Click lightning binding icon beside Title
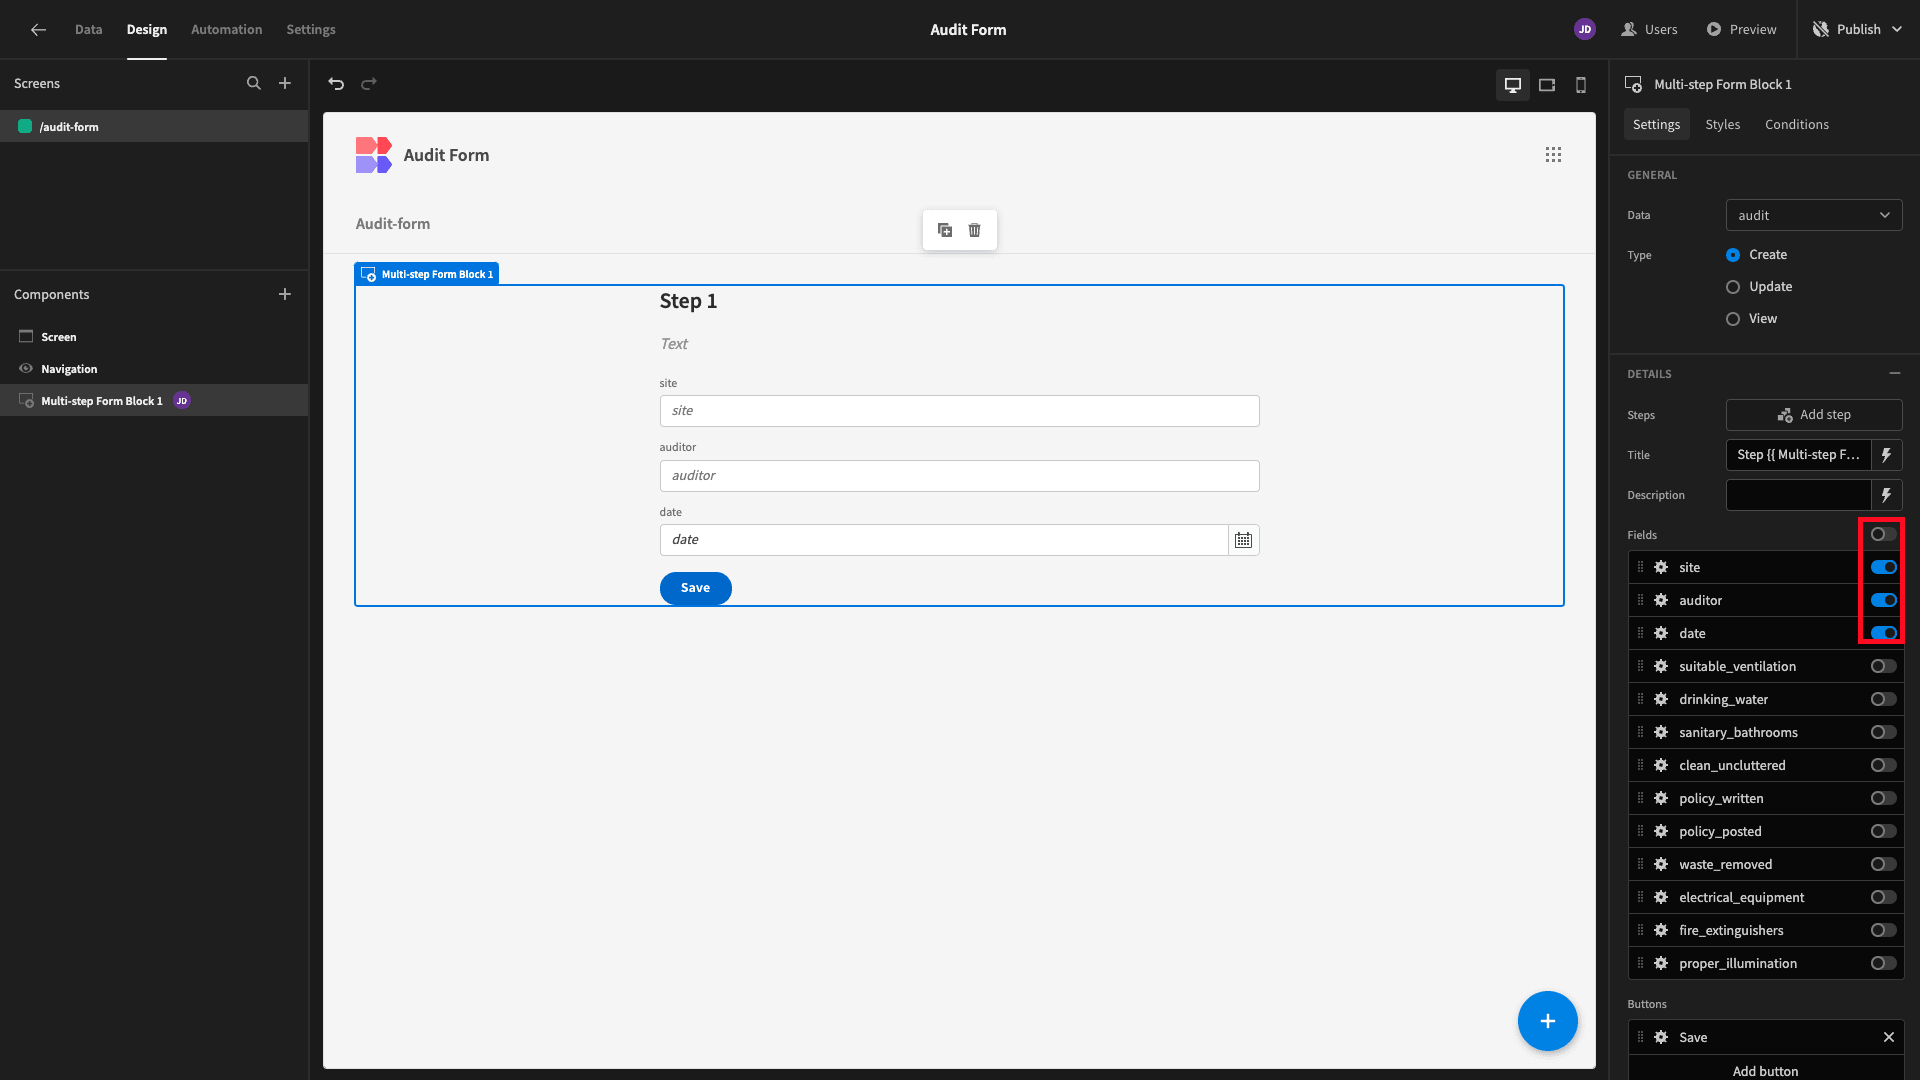1920x1080 pixels. pos(1886,455)
